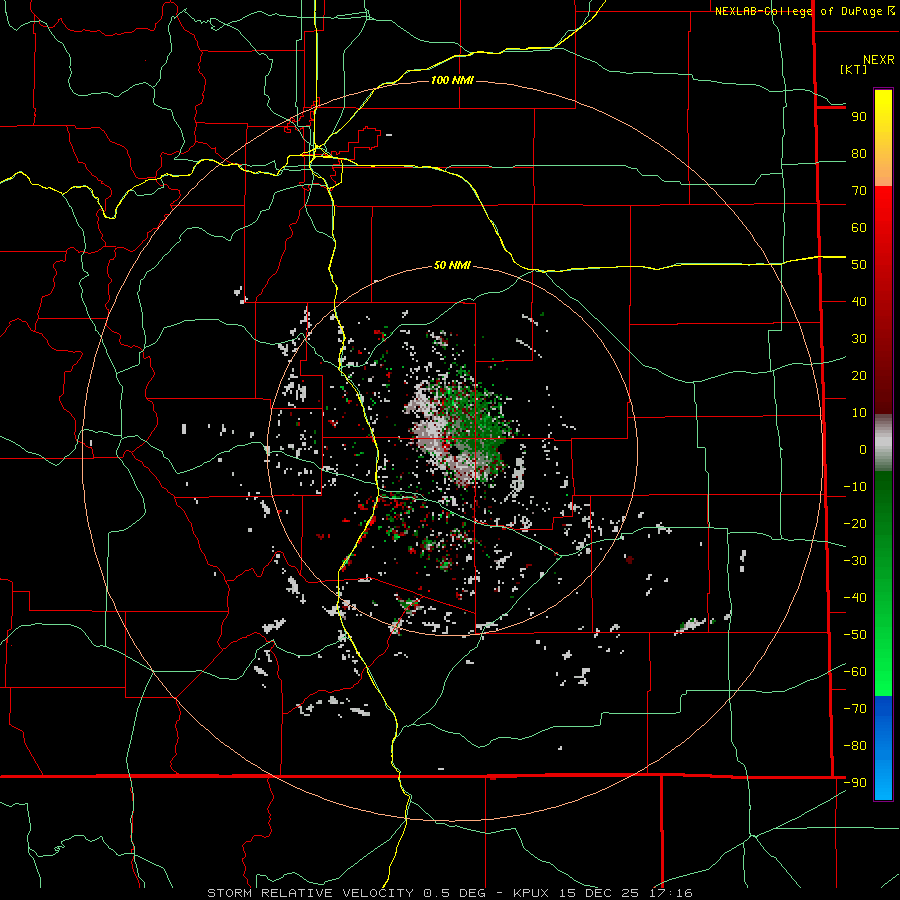900x900 pixels.
Task: Click the -10 value on the velocity scale
Action: click(x=855, y=487)
